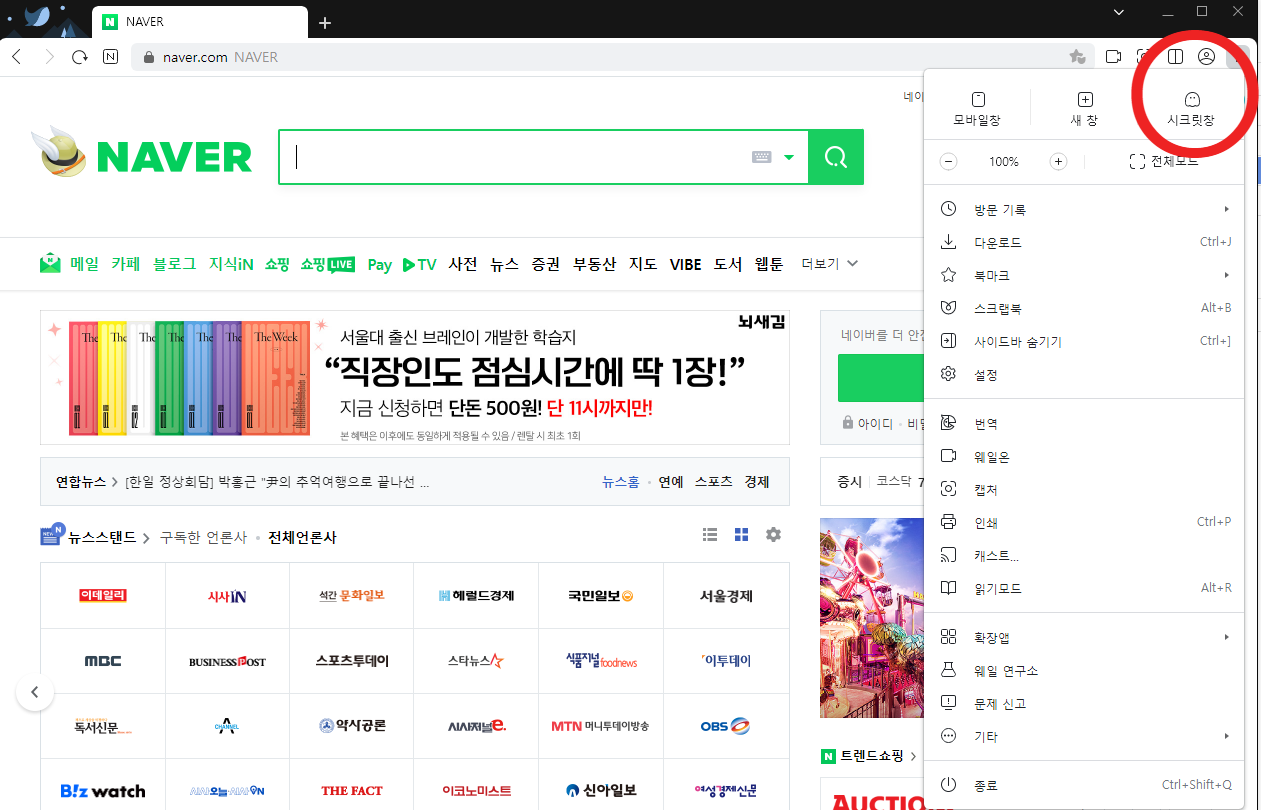This screenshot has height=810, width=1261.
Task: Select 문제 신고 in the menu
Action: tap(1085, 704)
